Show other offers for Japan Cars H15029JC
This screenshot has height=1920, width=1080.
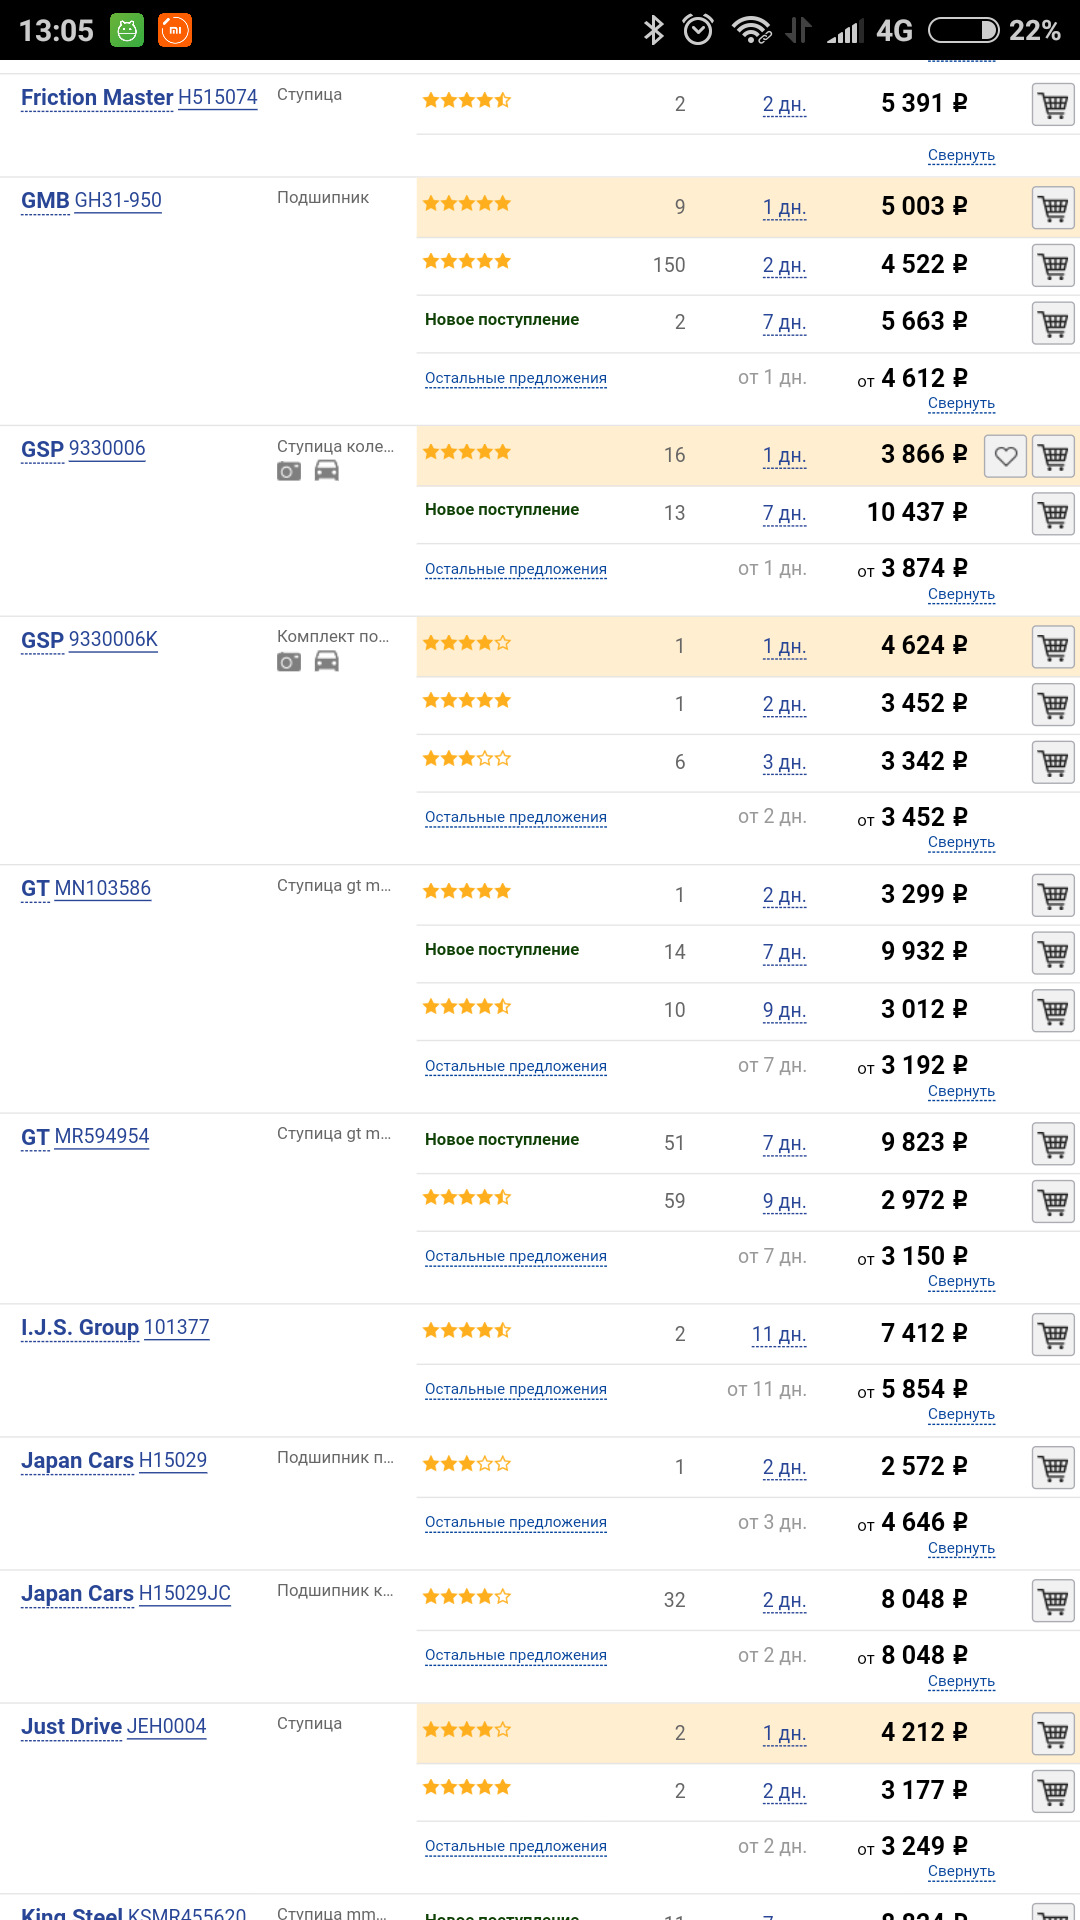point(515,1655)
